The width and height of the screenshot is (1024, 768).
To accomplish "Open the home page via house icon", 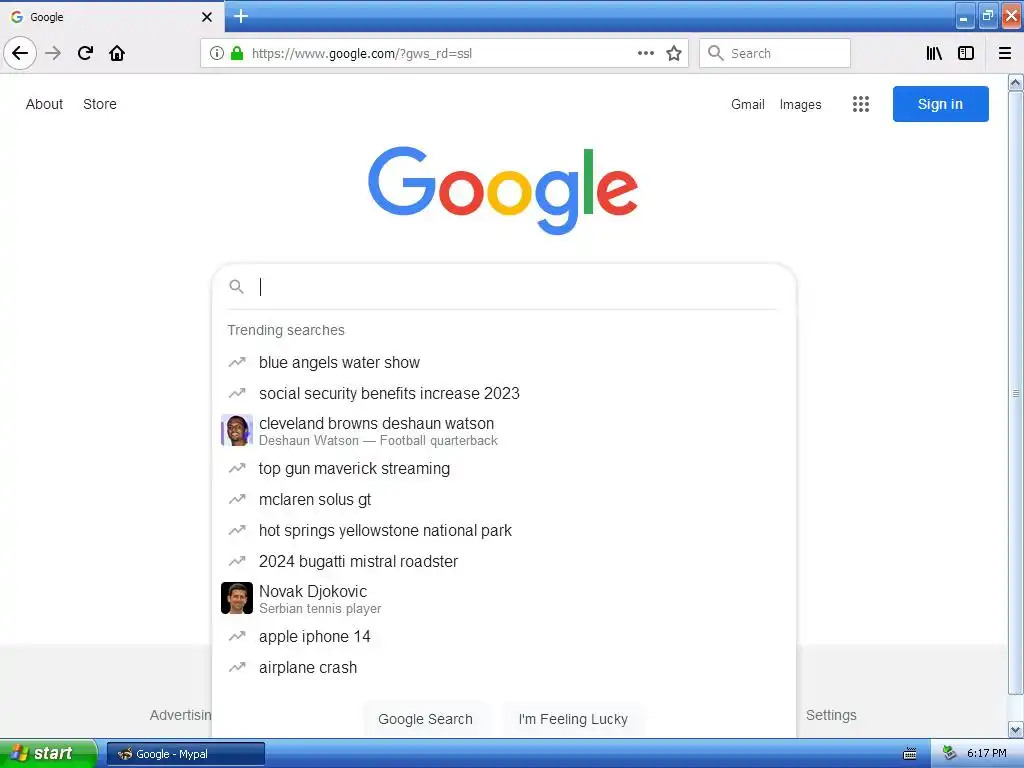I will point(117,53).
